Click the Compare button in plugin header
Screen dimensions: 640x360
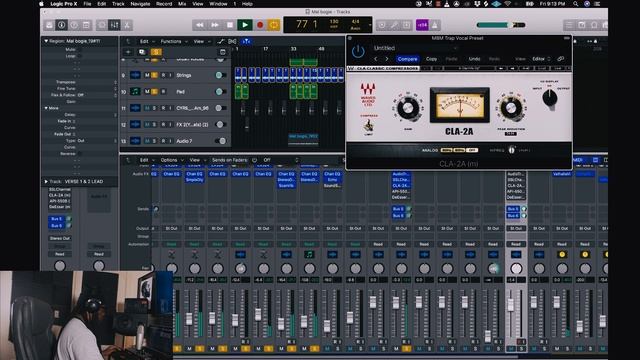407,59
